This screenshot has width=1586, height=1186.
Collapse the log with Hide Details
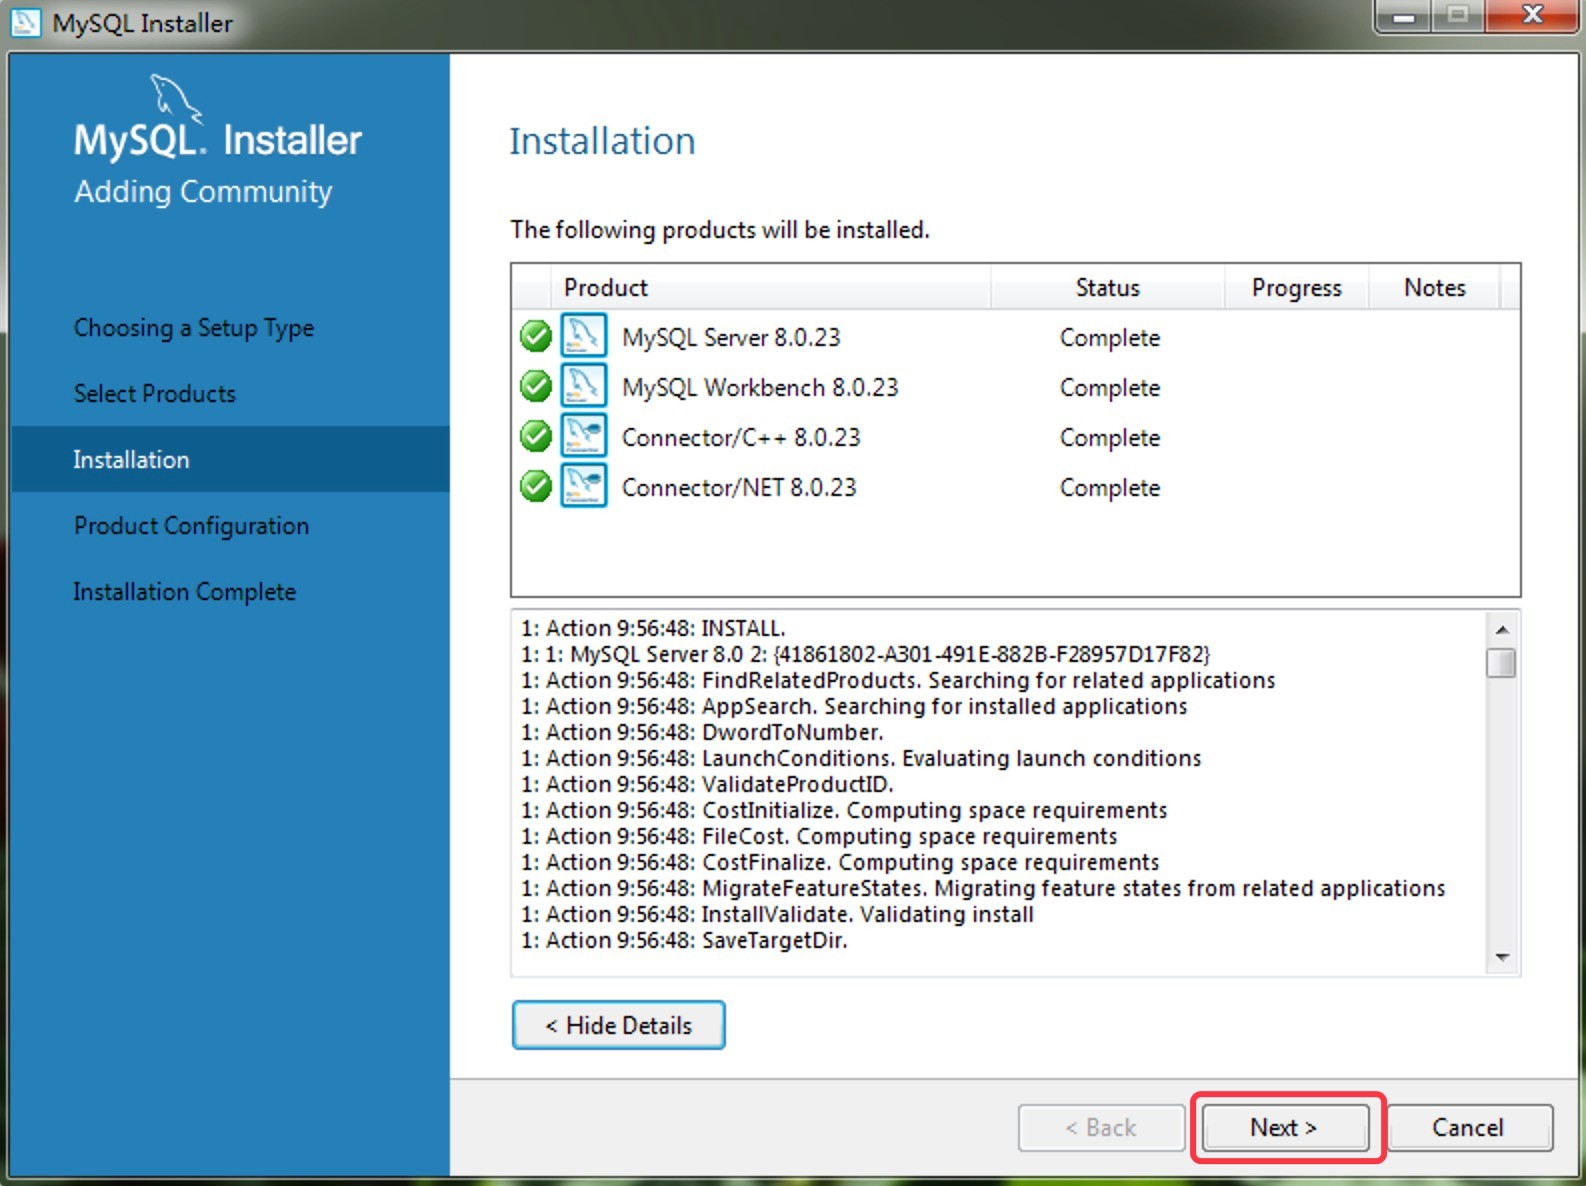point(618,1025)
